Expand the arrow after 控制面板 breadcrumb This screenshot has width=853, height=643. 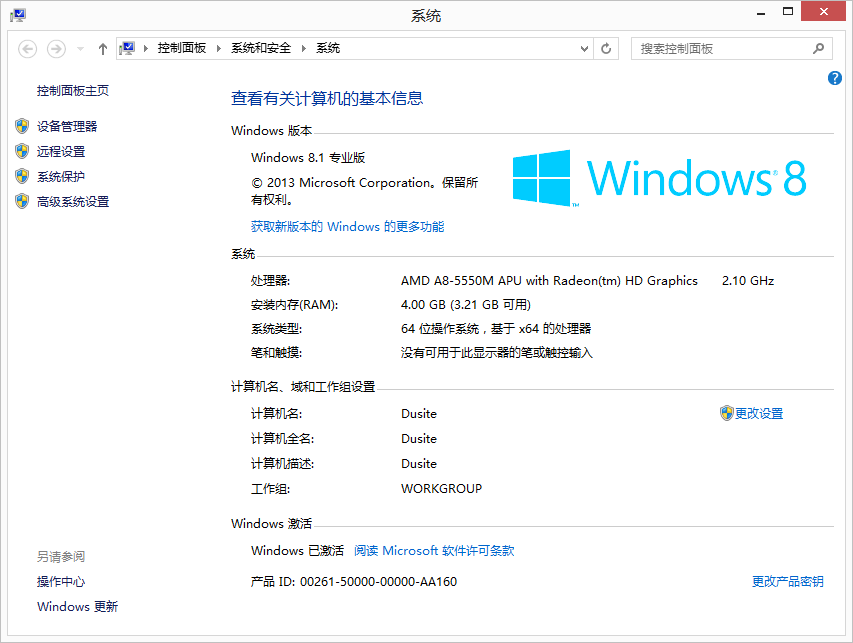point(219,48)
